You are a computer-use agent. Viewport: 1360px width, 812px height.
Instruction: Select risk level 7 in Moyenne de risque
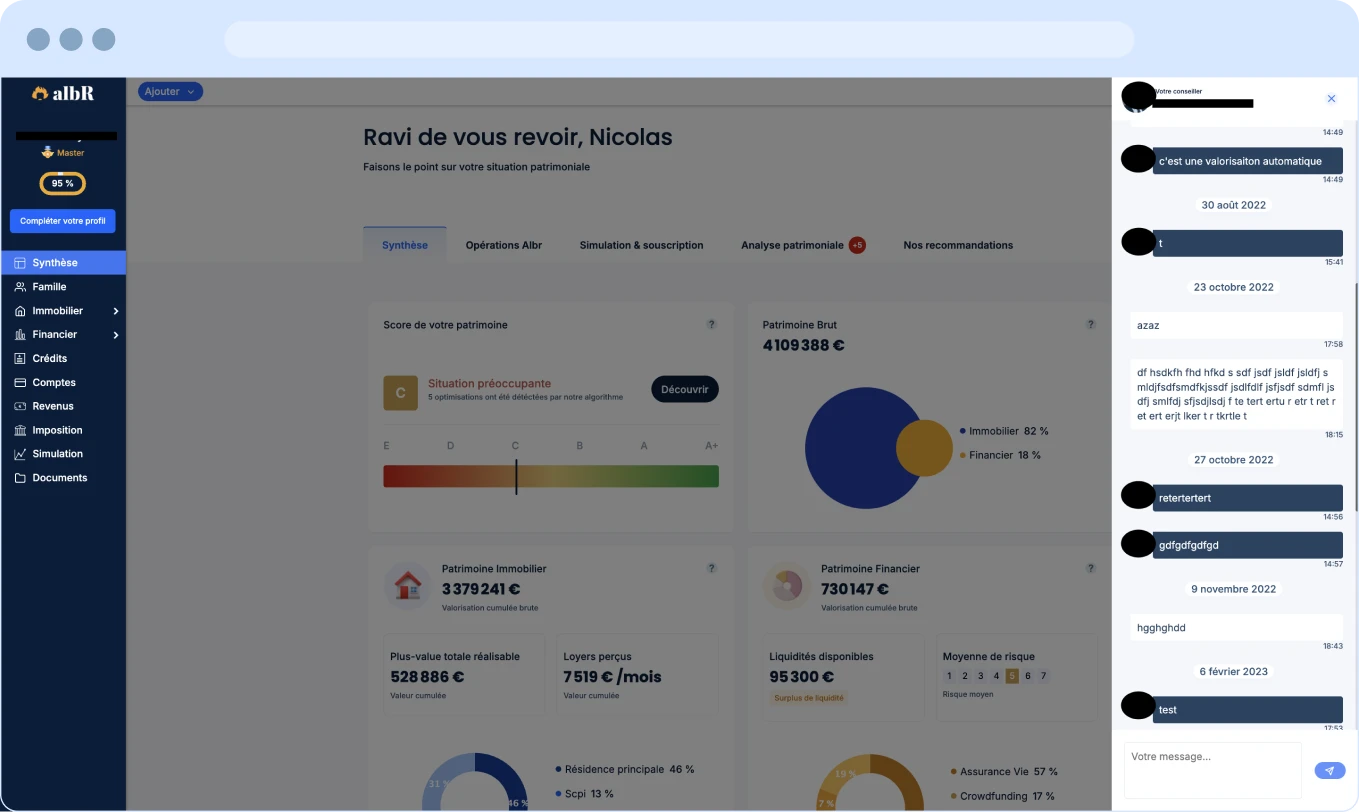click(x=1043, y=676)
